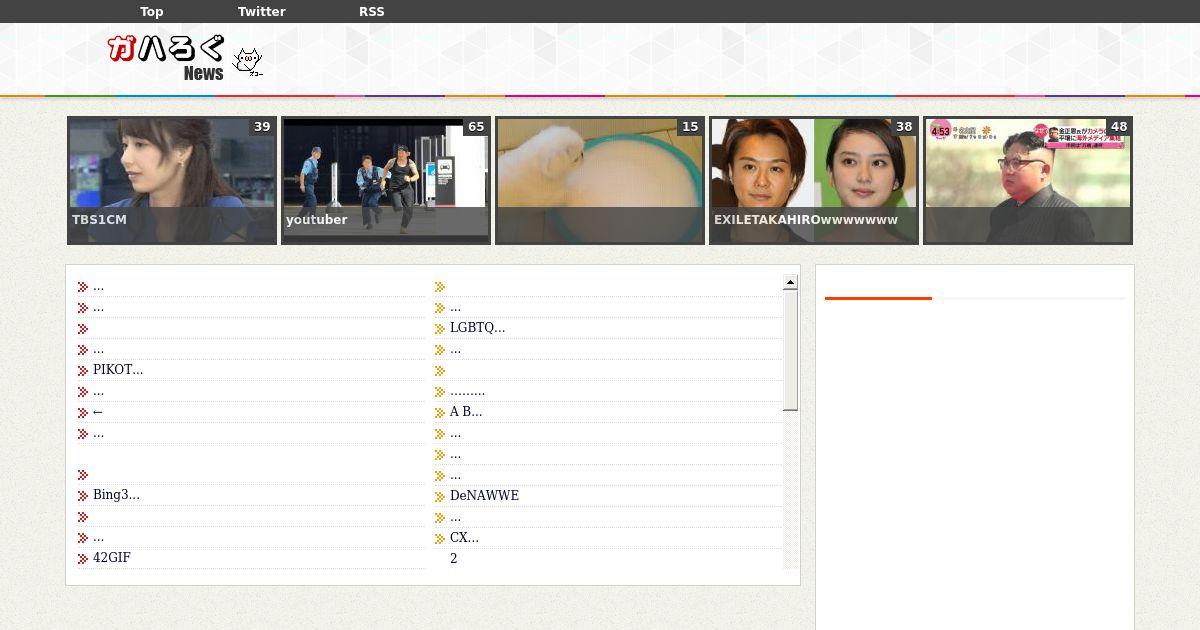Screen dimensions: 1200x630
Task: Open the Top menu item
Action: [152, 12]
